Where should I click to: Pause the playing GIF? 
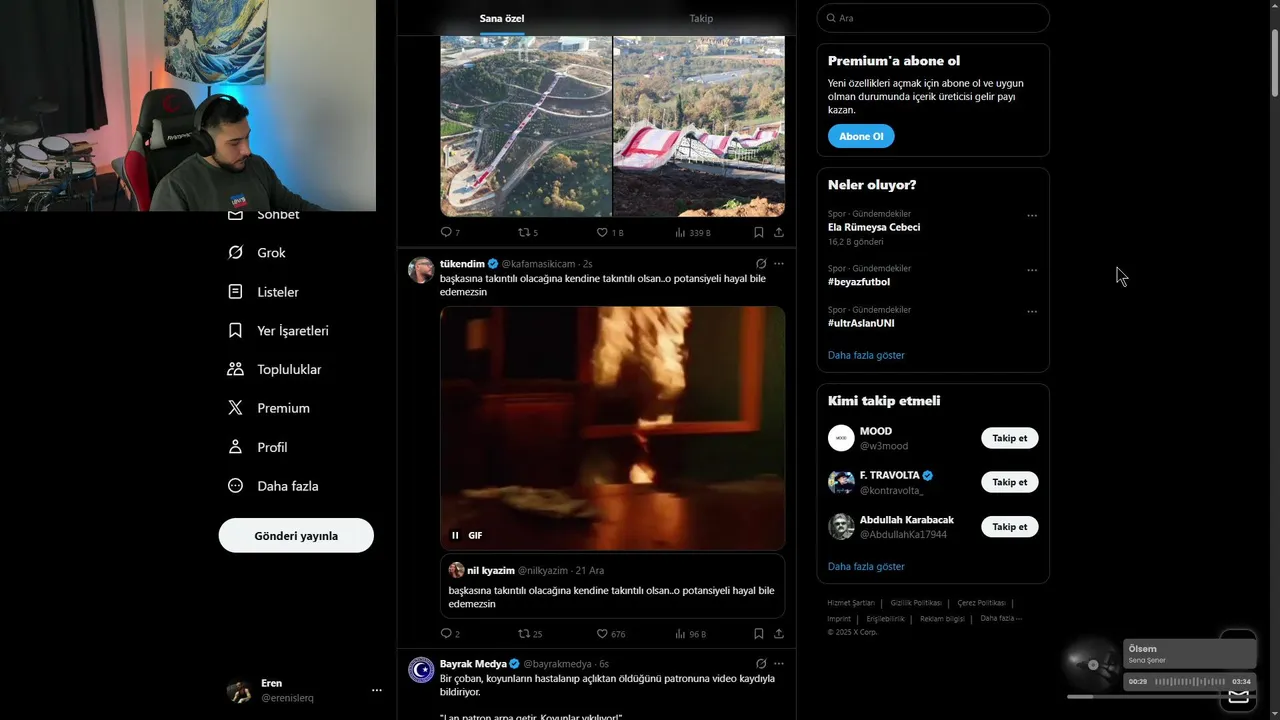[455, 535]
